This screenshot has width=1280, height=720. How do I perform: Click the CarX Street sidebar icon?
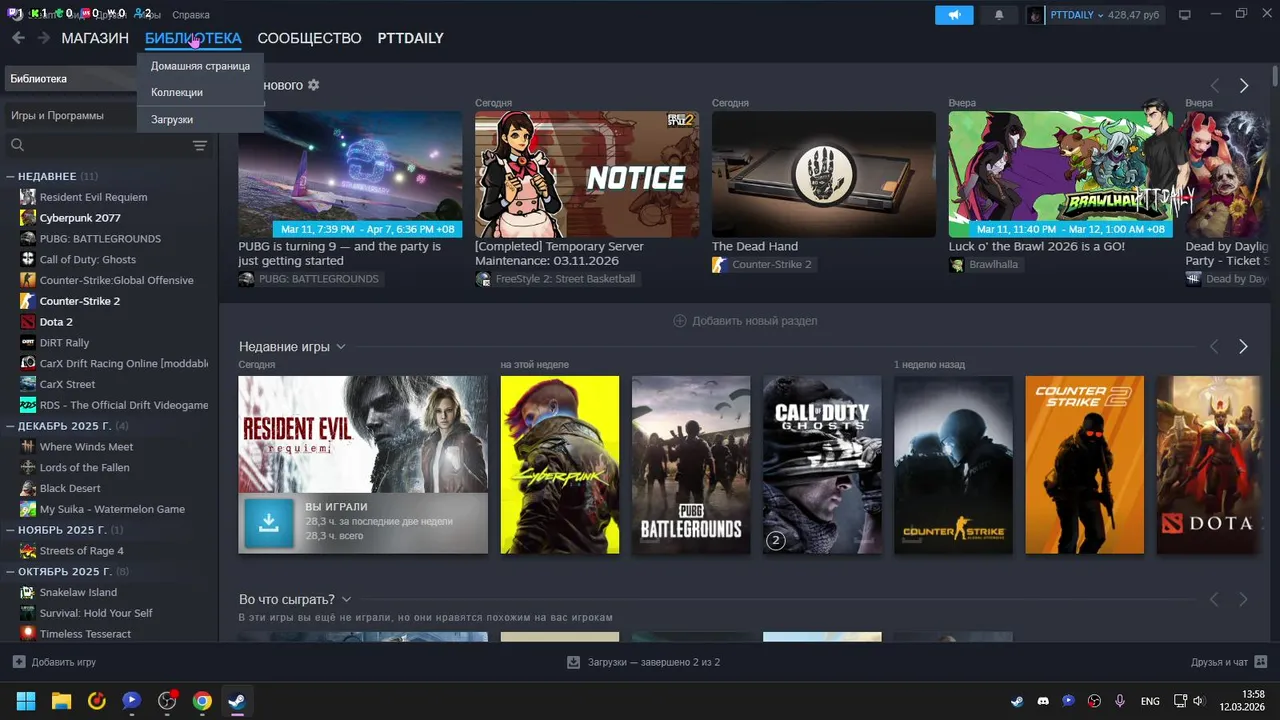(28, 384)
